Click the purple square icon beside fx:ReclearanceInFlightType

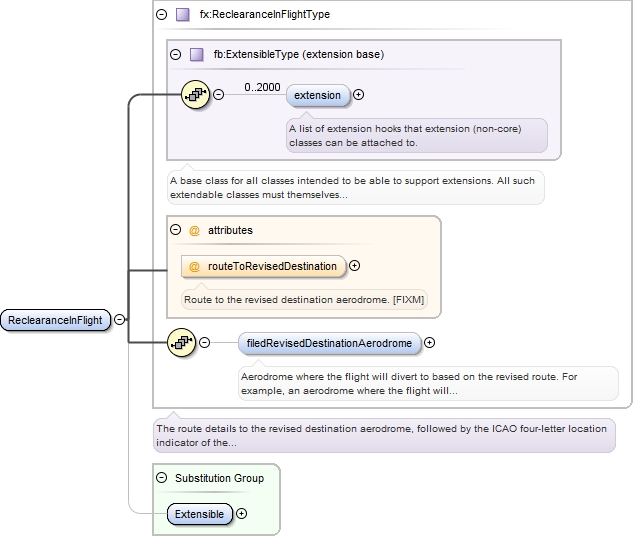(182, 15)
